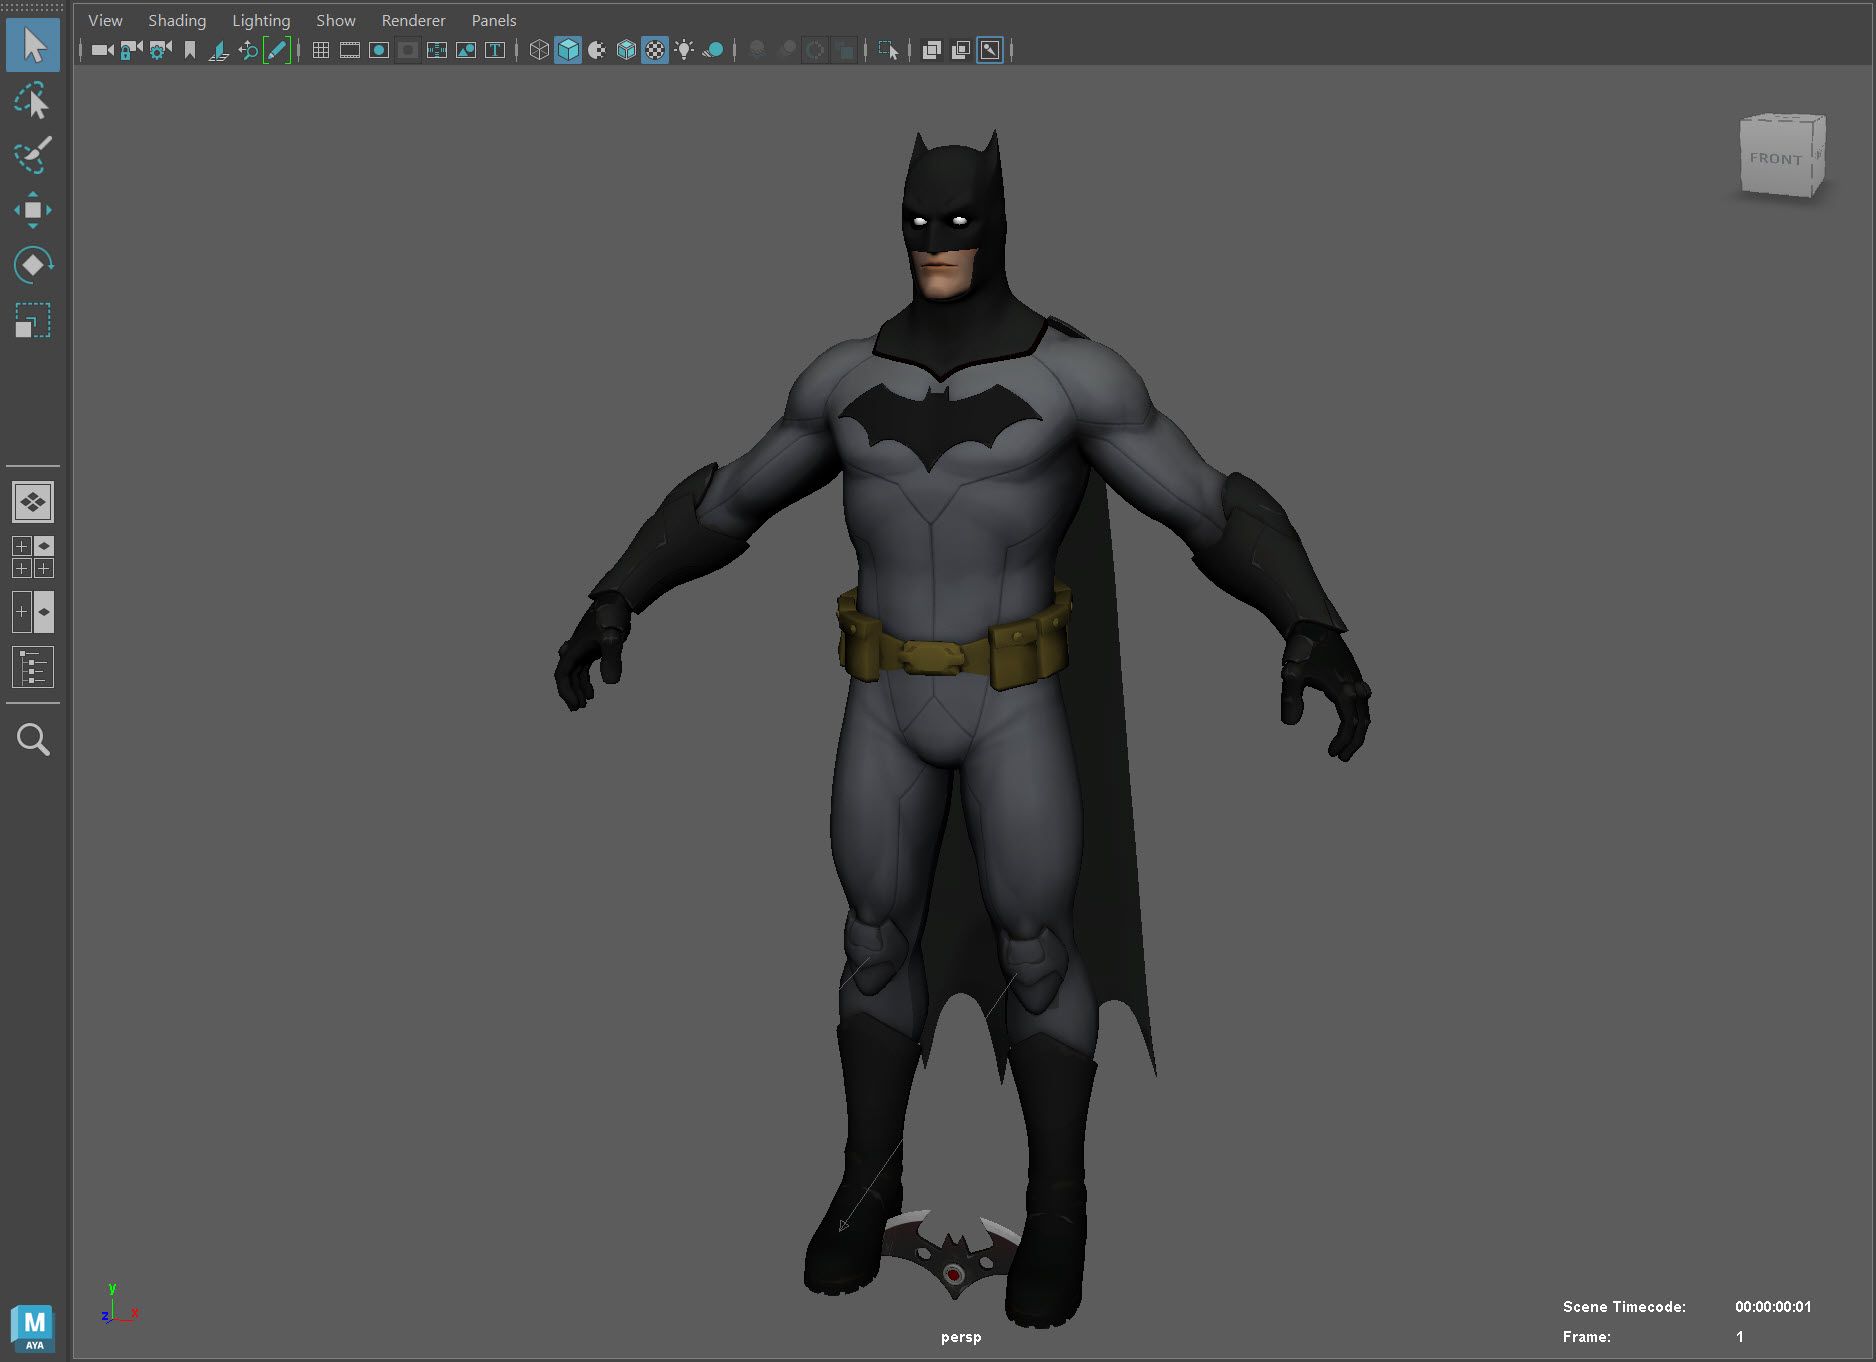The height and width of the screenshot is (1362, 1876).
Task: Open the Shading menu
Action: [x=177, y=20]
